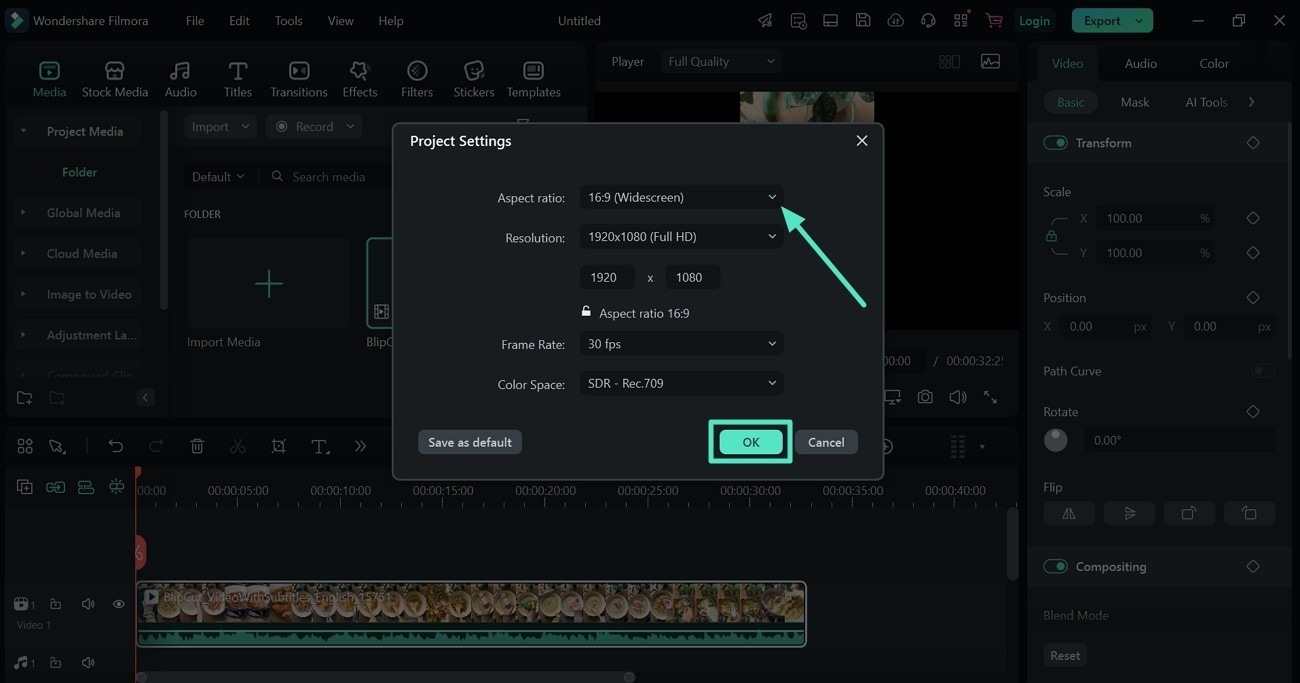
Task: Mute the Video 1 track speaker
Action: 88,604
